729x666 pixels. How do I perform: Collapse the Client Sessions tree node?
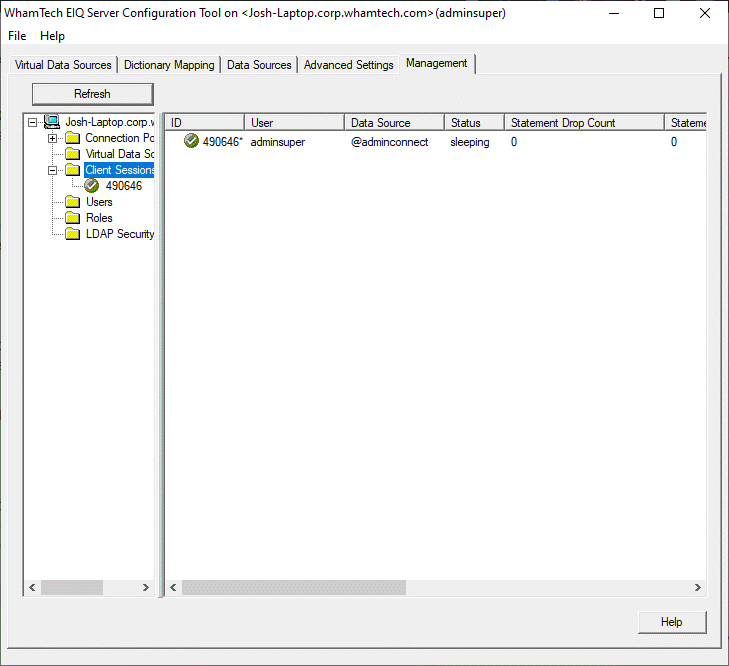tap(53, 170)
